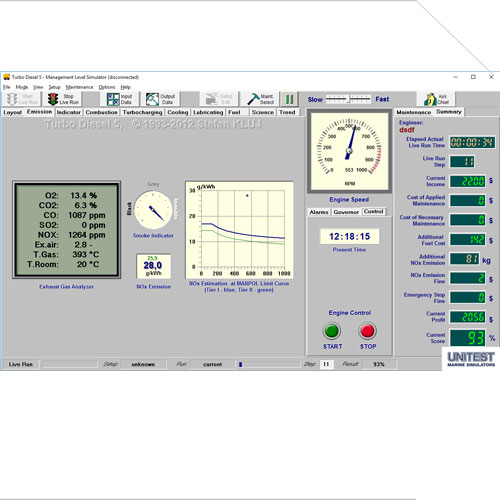Open Maint Select hammer tool
Screen dimensions: 500x500
tap(259, 99)
